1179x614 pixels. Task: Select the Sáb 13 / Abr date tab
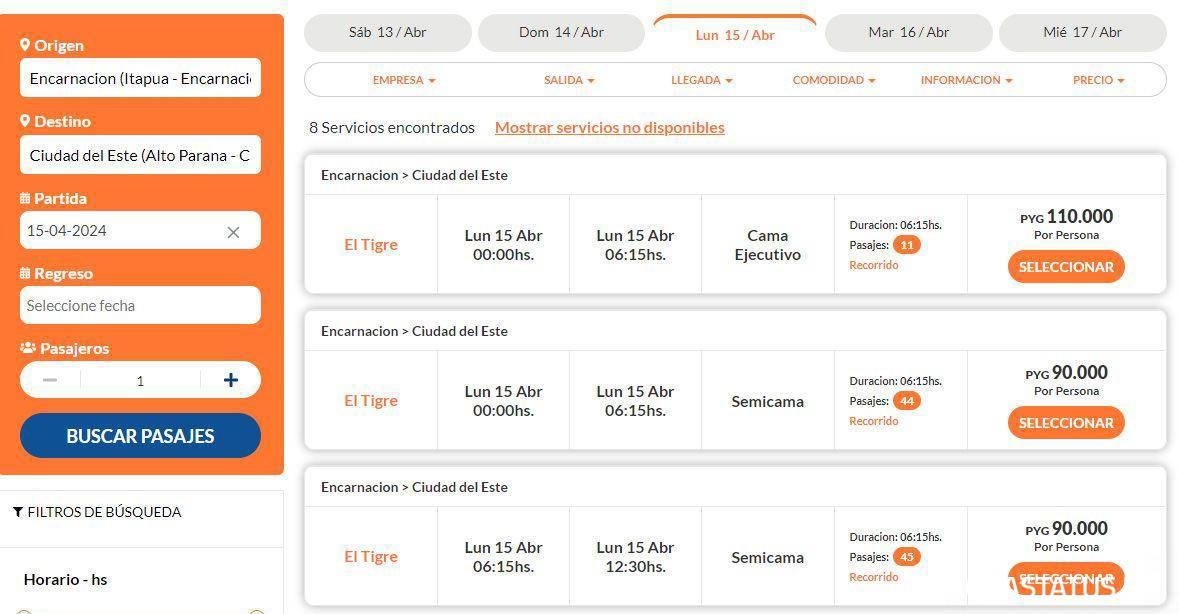387,32
